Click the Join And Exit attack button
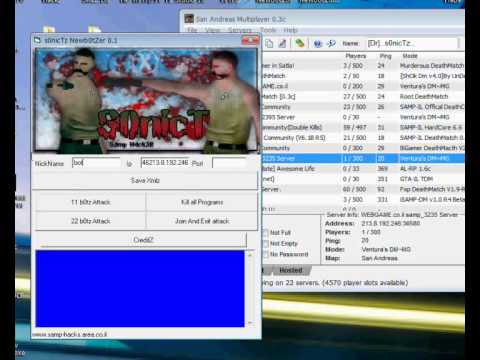 tap(202, 221)
